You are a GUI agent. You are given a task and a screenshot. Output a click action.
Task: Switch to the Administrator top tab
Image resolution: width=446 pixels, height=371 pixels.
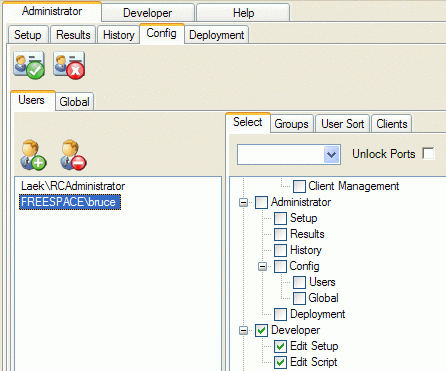52,11
